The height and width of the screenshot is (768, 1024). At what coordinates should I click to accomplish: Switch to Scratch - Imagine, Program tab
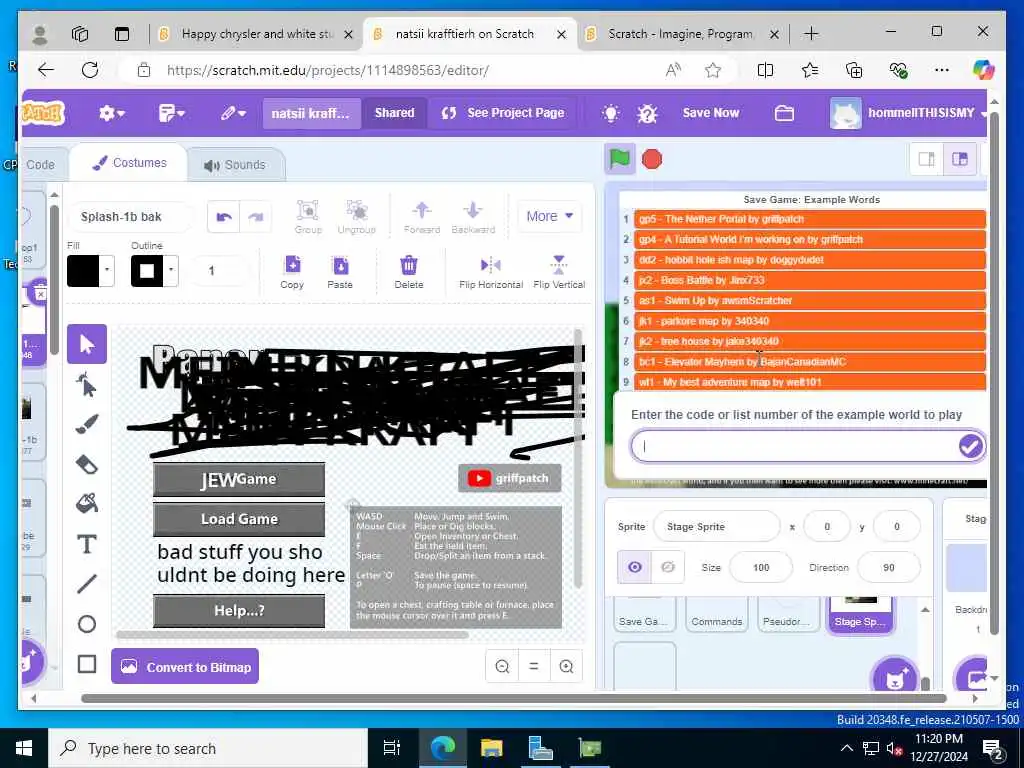(x=682, y=34)
